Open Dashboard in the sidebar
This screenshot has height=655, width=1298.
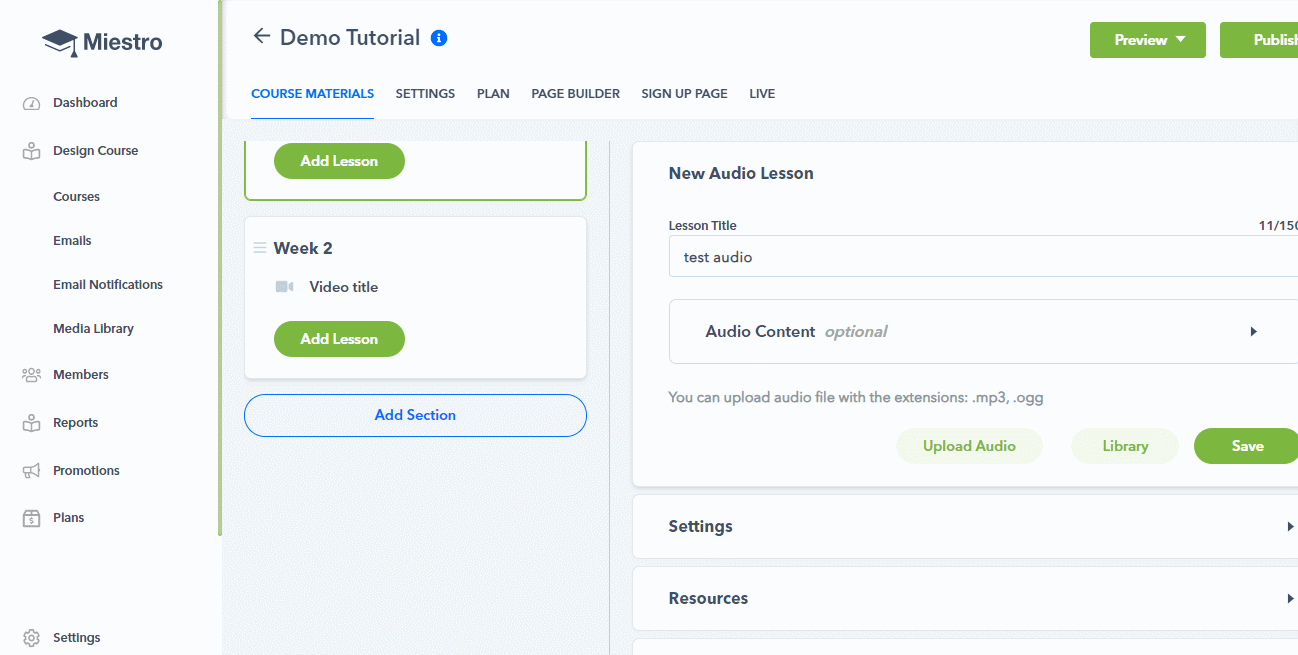[x=85, y=103]
